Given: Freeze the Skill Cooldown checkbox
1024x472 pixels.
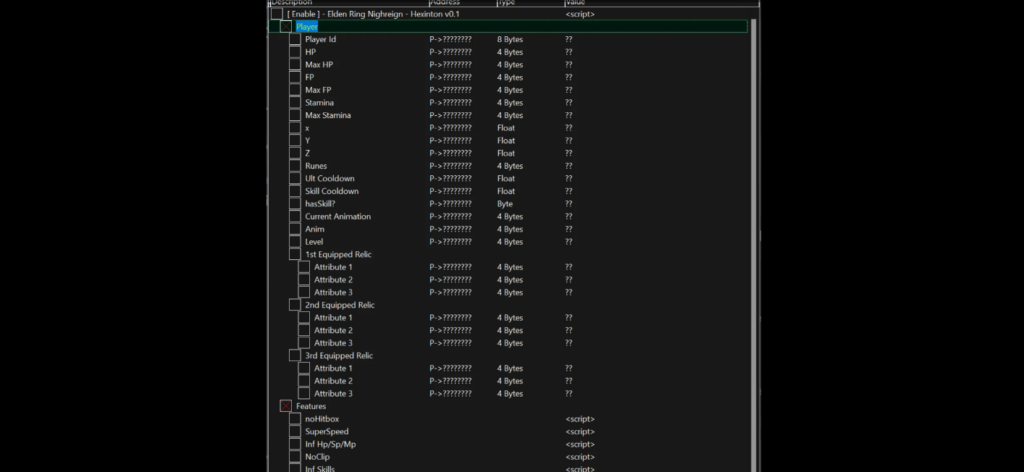Looking at the screenshot, I should pos(295,191).
